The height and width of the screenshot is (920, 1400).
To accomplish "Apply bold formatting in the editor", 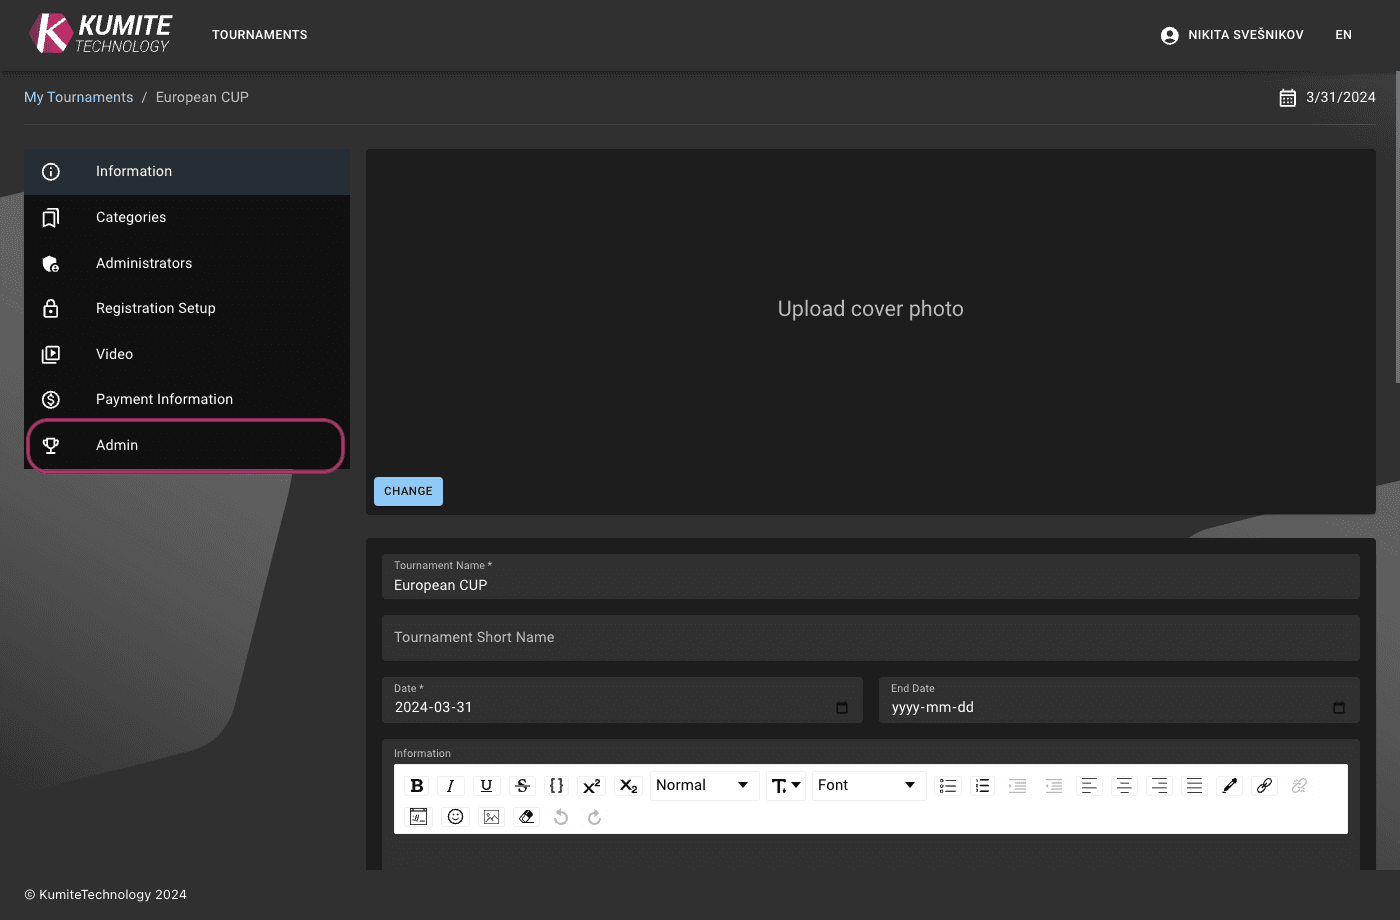I will (417, 785).
